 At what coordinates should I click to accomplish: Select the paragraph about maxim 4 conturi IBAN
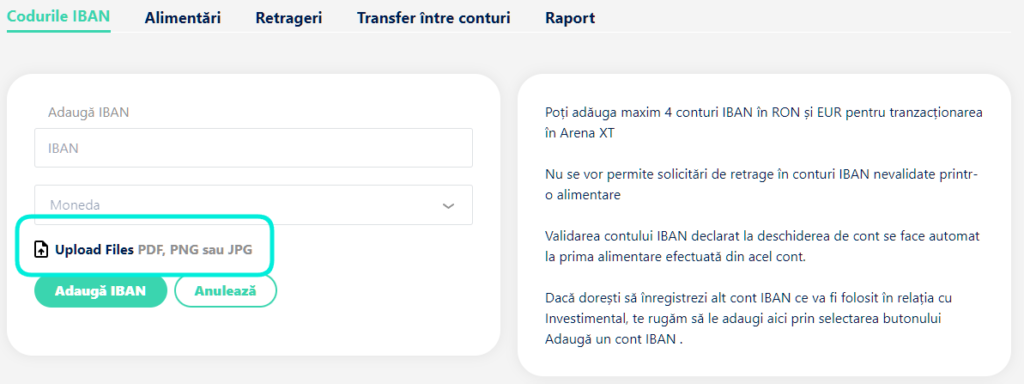coord(763,122)
